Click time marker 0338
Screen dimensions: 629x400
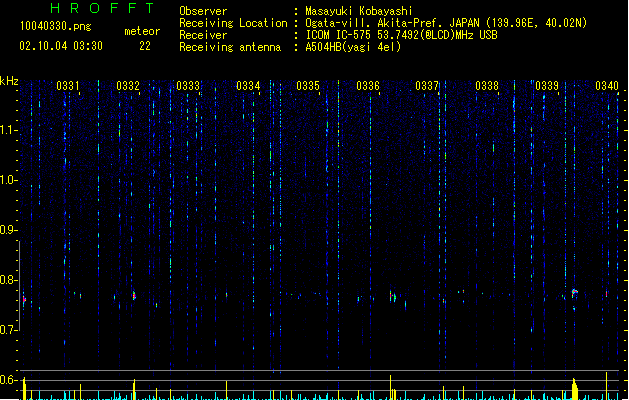[487, 86]
